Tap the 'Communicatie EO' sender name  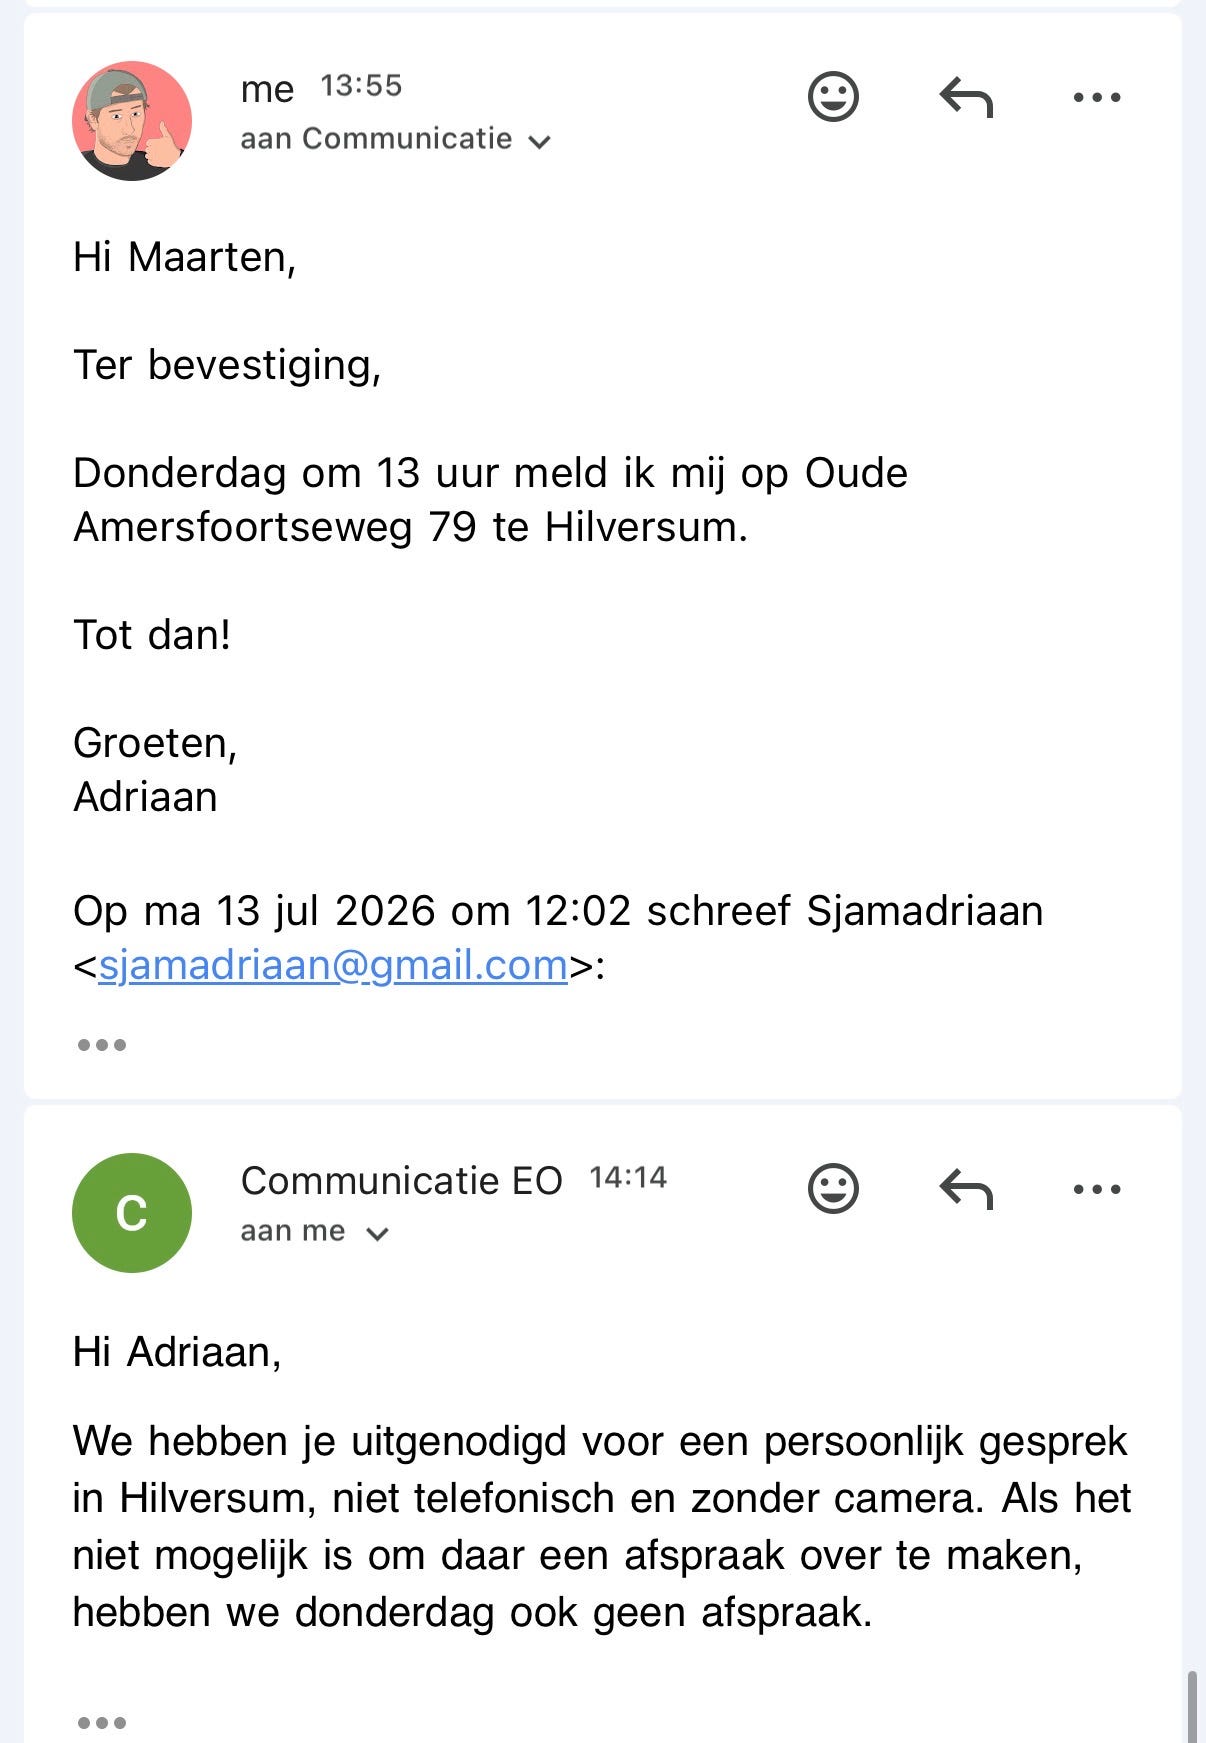(x=402, y=1181)
